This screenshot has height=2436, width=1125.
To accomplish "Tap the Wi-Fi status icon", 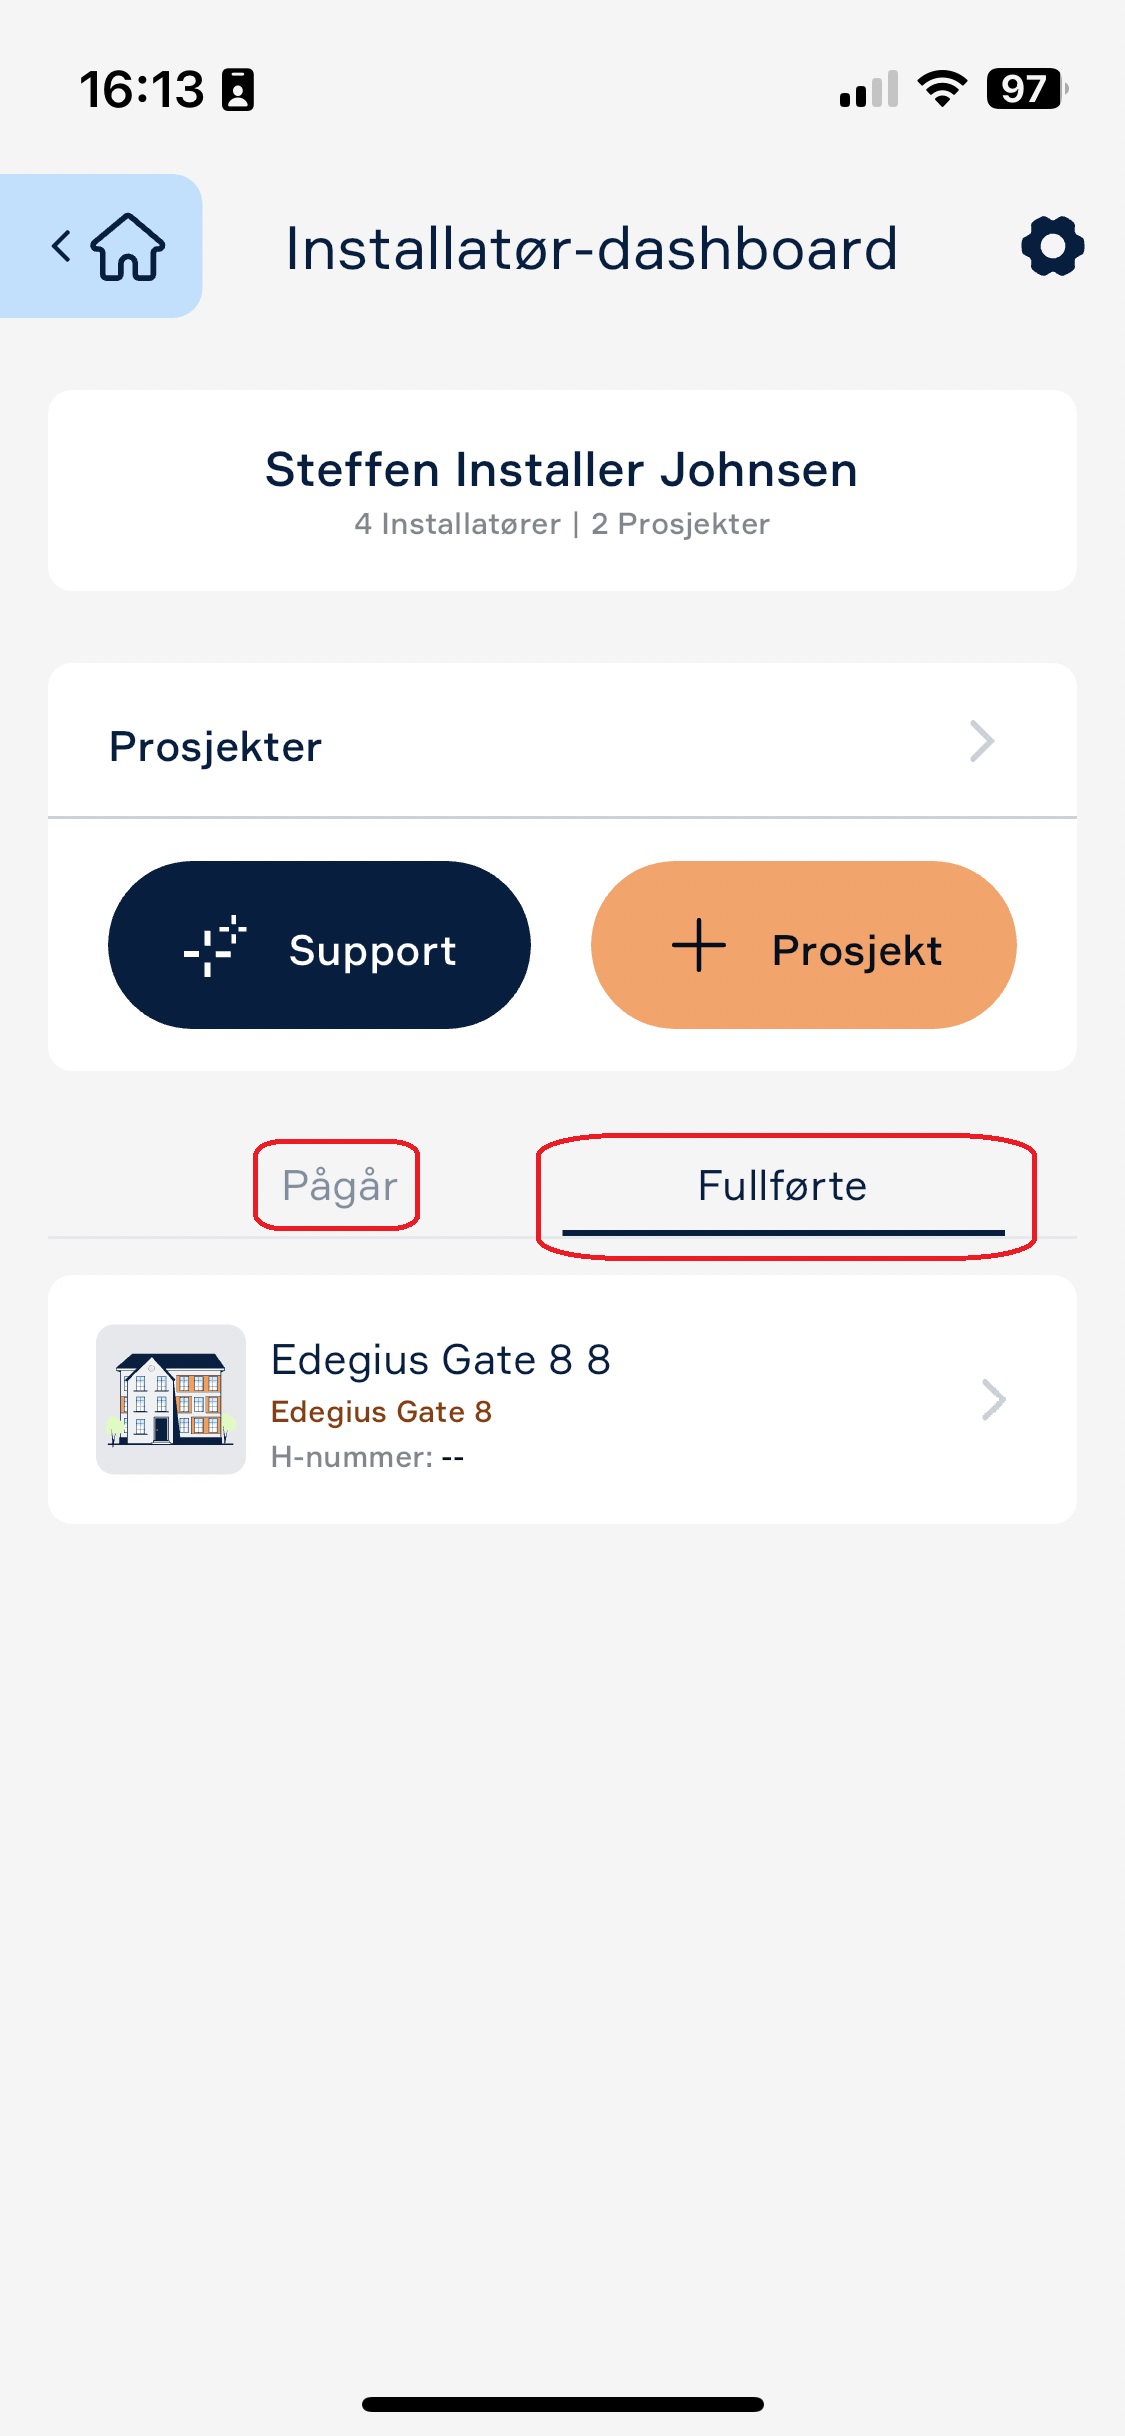I will 942,89.
